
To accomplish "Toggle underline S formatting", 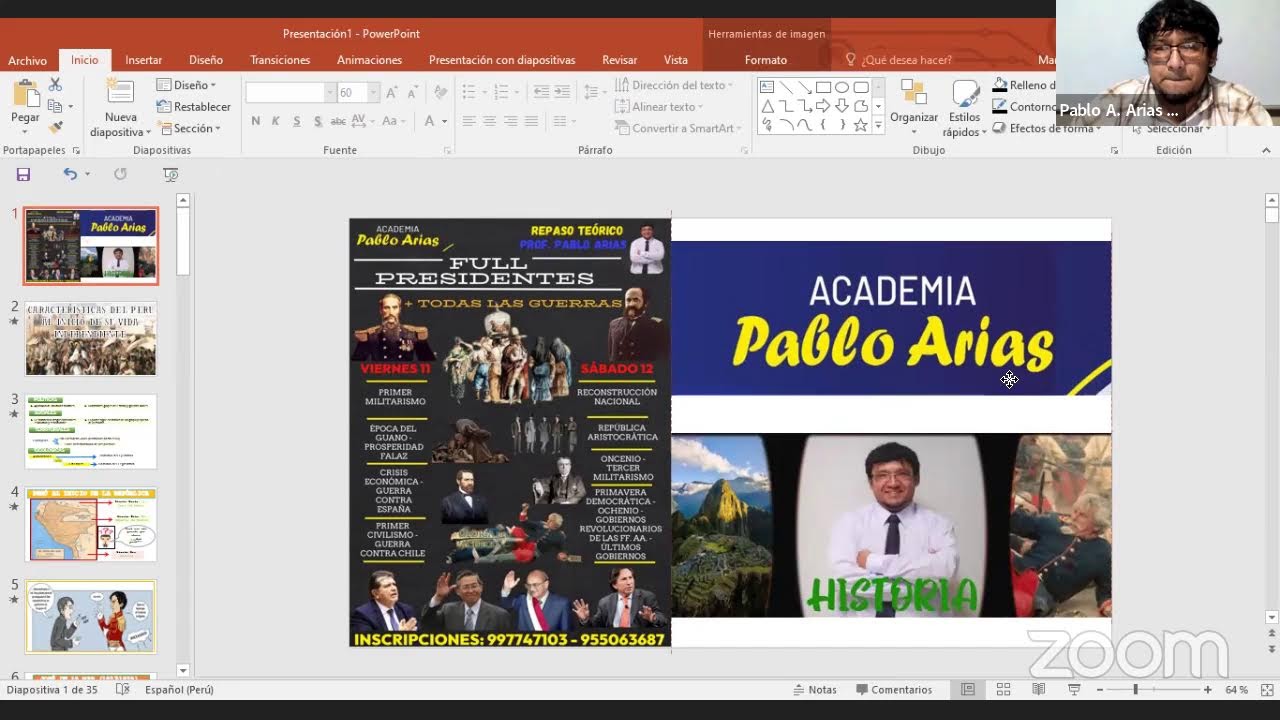I will coord(297,121).
